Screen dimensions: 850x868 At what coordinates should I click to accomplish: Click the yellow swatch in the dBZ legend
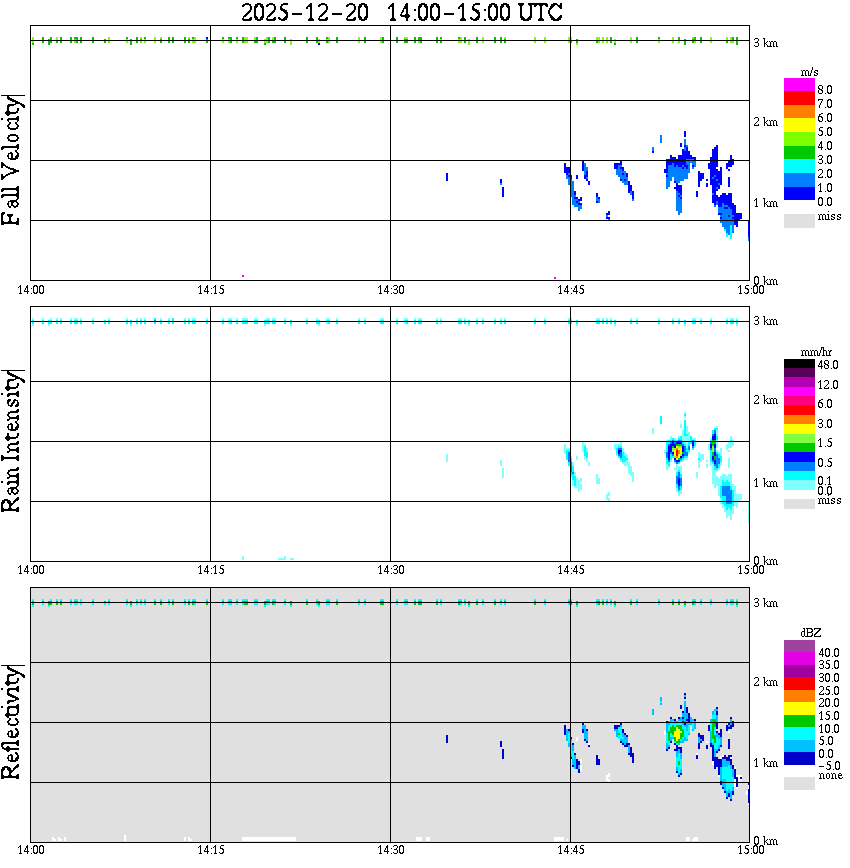tap(799, 709)
